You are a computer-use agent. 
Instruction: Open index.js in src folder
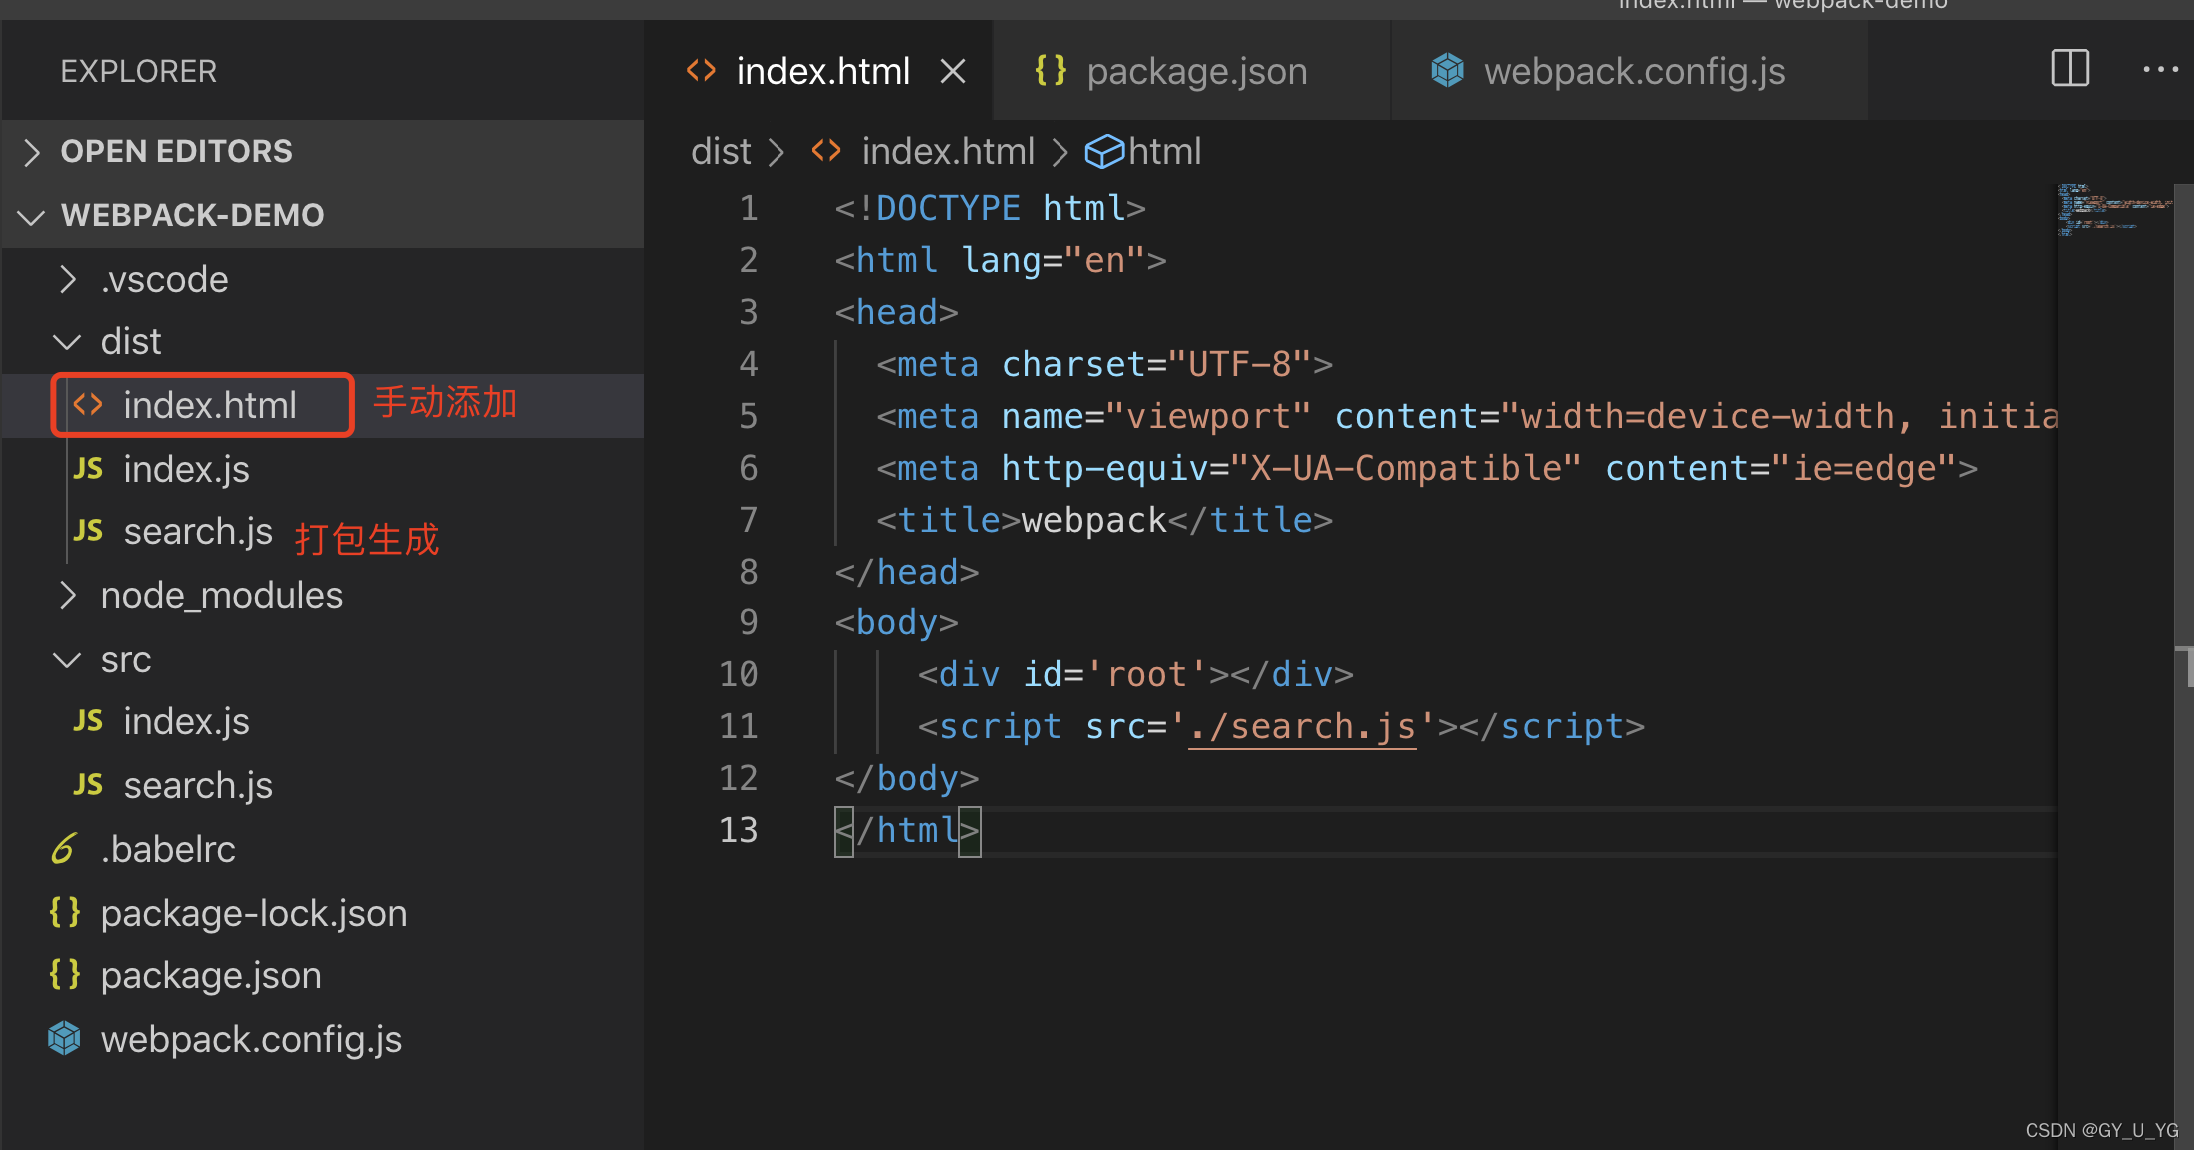(322, 721)
